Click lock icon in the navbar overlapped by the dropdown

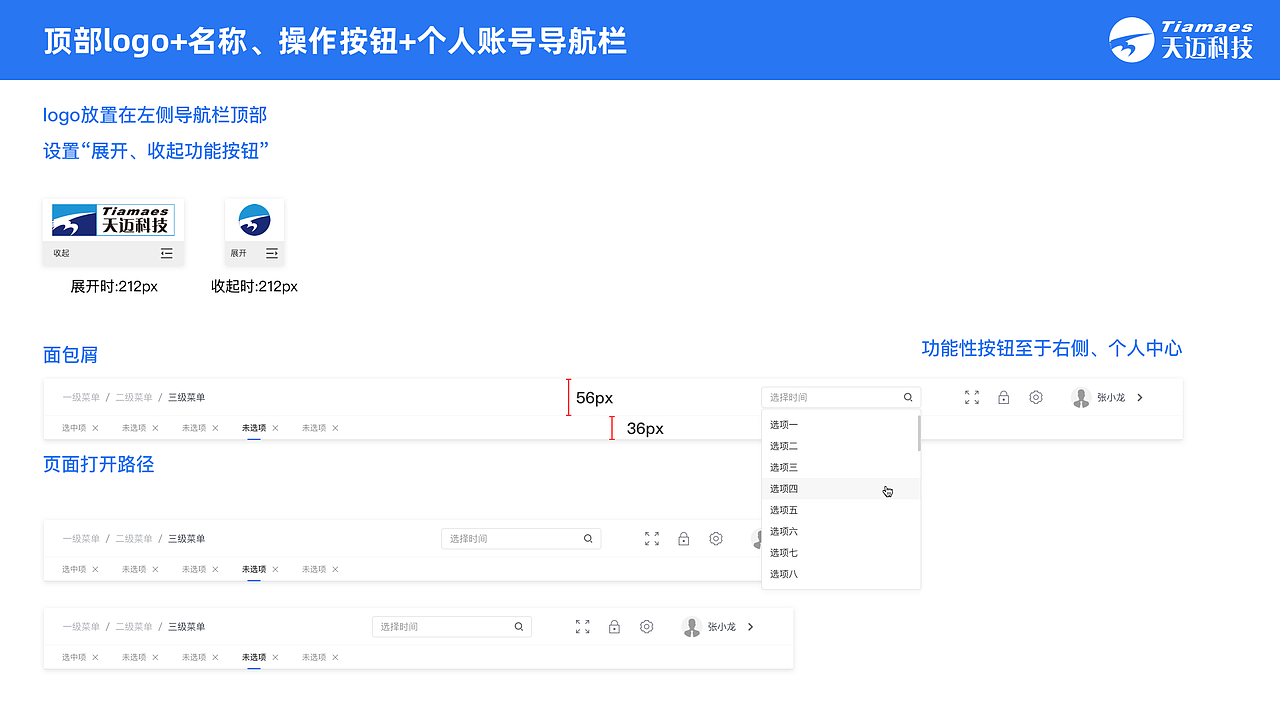(x=684, y=538)
